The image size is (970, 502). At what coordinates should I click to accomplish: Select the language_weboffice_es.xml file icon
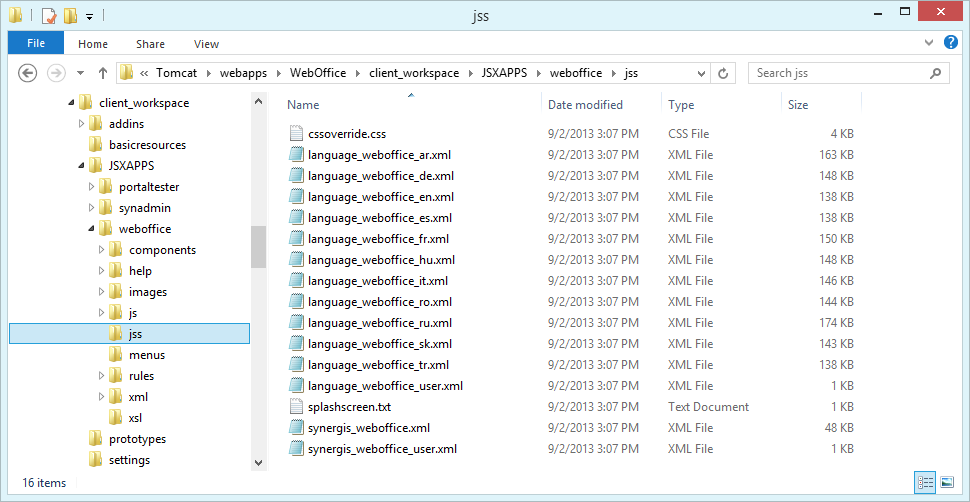click(297, 218)
